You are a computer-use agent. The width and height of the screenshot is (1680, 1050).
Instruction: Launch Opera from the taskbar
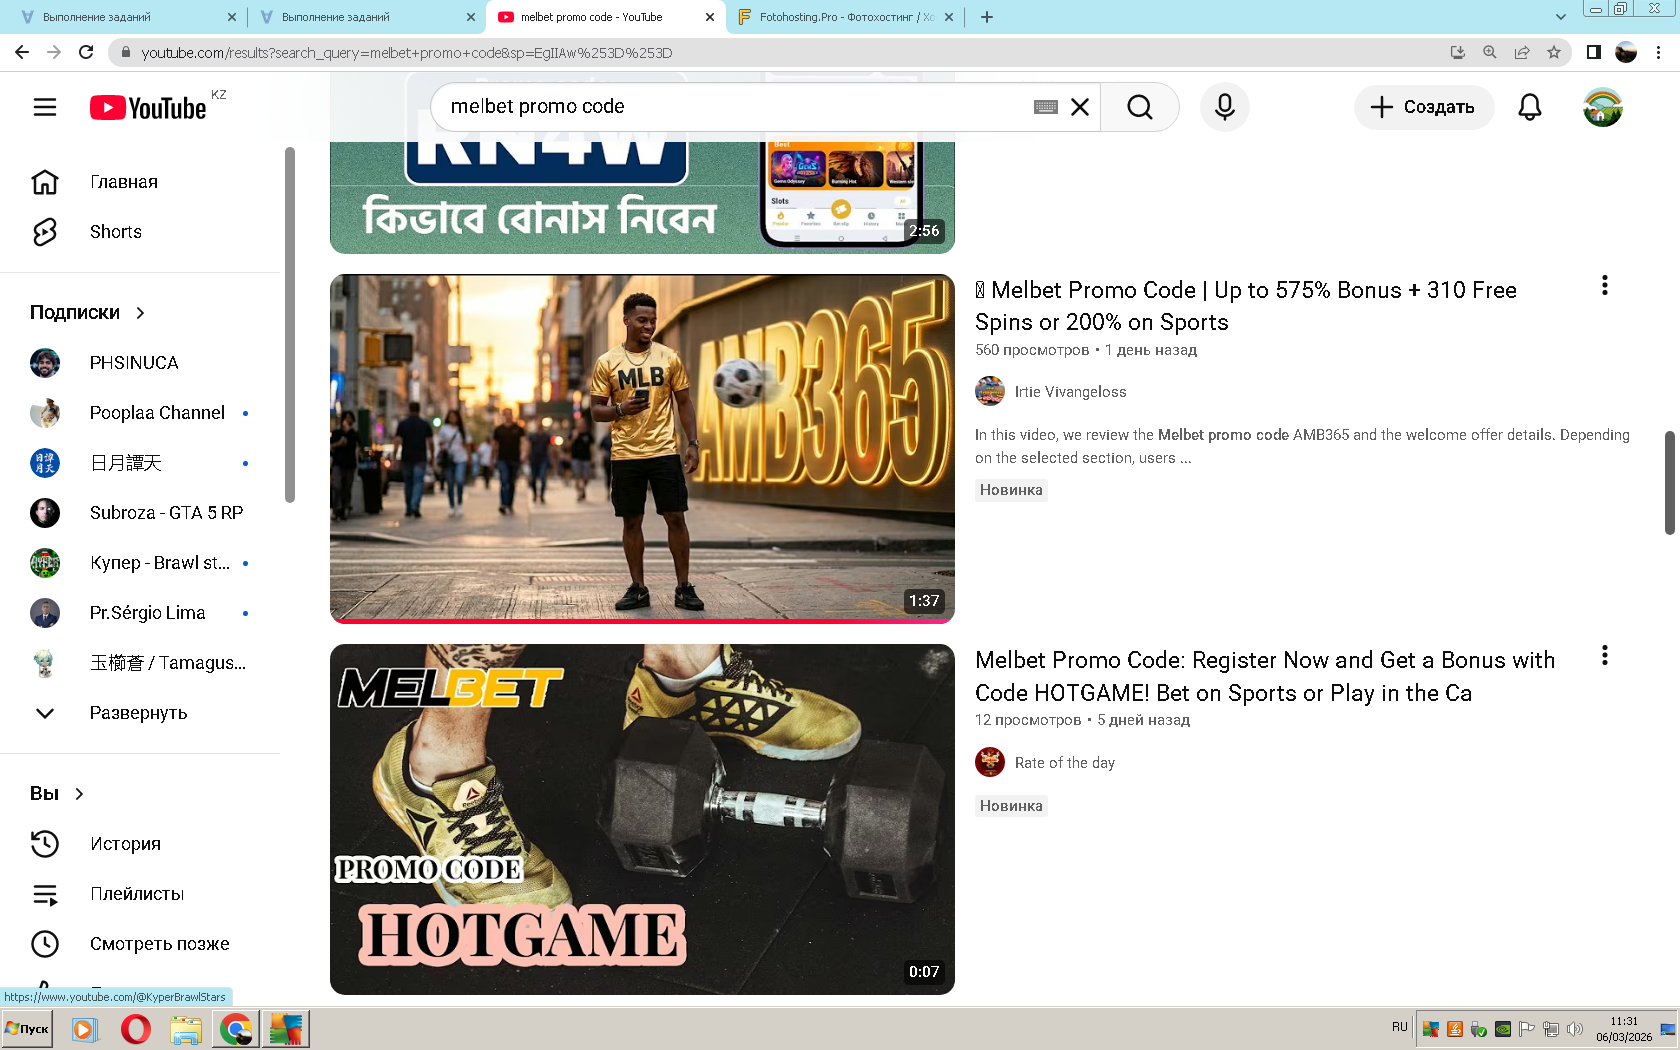pos(135,1029)
